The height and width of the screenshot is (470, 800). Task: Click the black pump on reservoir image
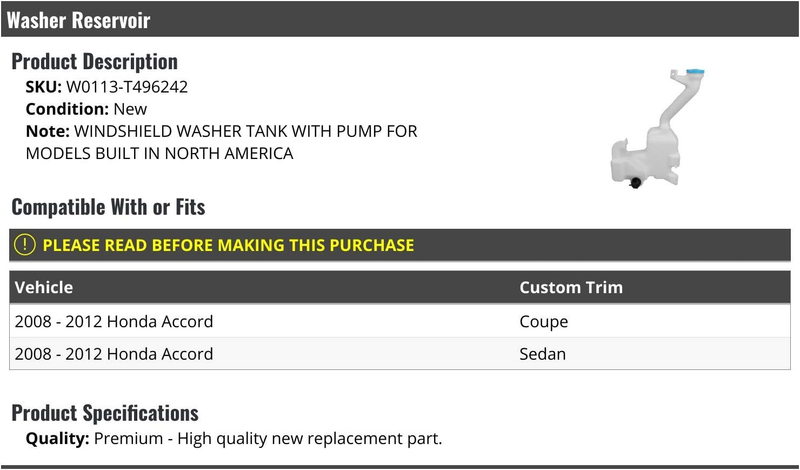click(635, 183)
